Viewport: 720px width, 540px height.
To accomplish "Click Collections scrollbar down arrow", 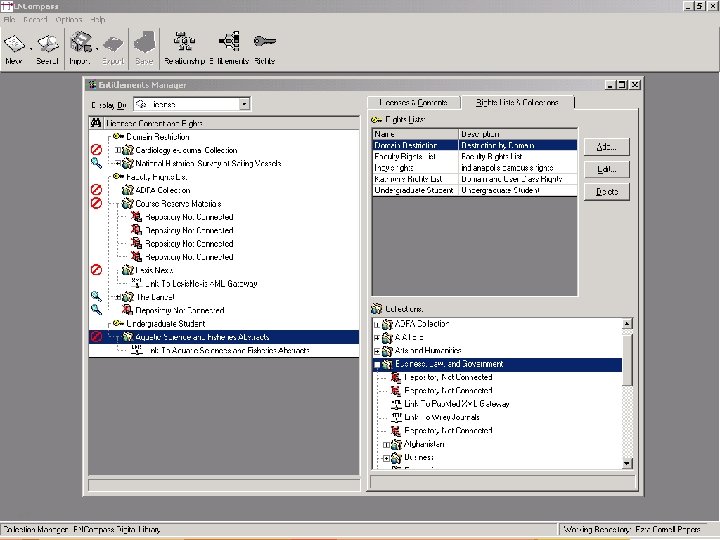I will coord(627,463).
